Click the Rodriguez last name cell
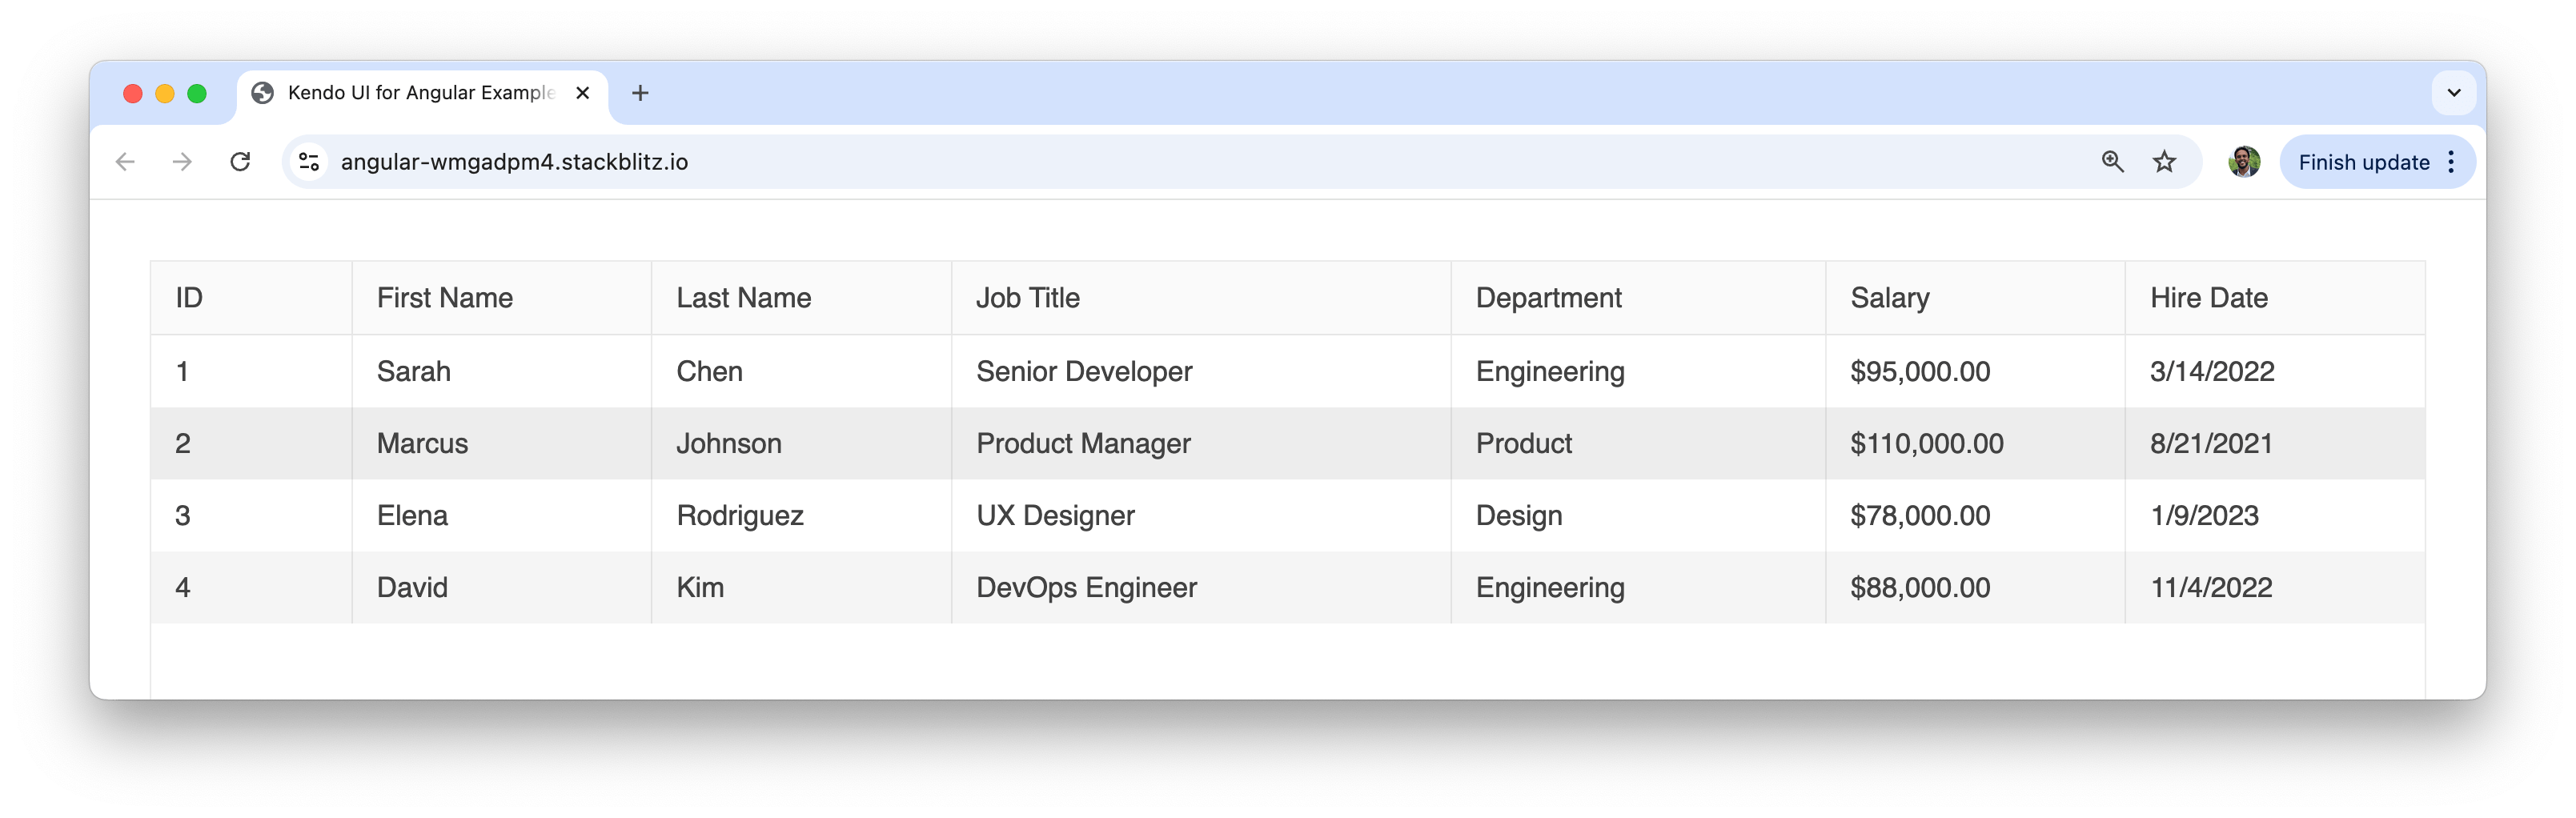 [740, 516]
